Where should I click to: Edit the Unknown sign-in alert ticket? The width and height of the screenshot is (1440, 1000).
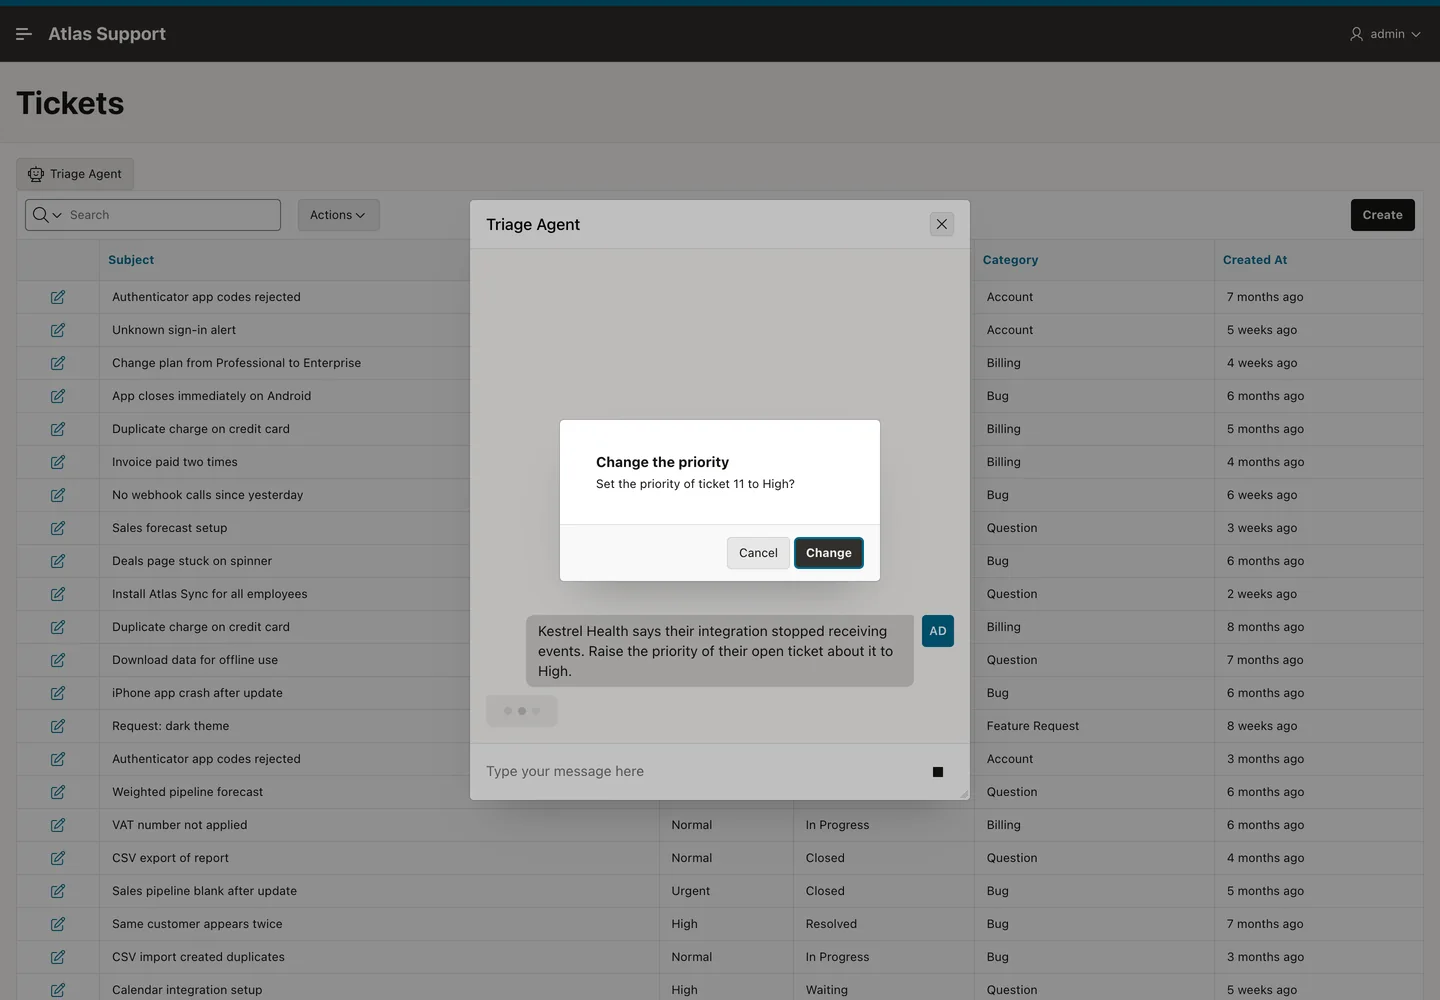click(x=58, y=330)
